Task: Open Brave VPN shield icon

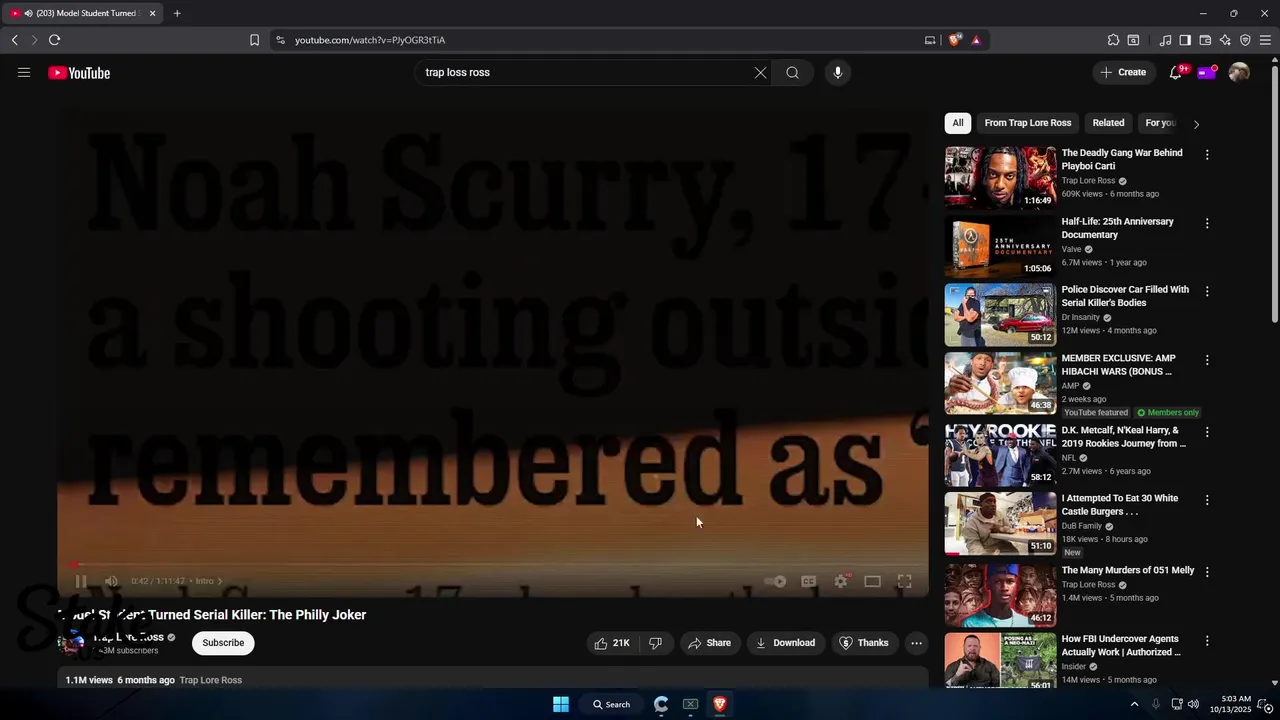Action: pyautogui.click(x=1245, y=40)
